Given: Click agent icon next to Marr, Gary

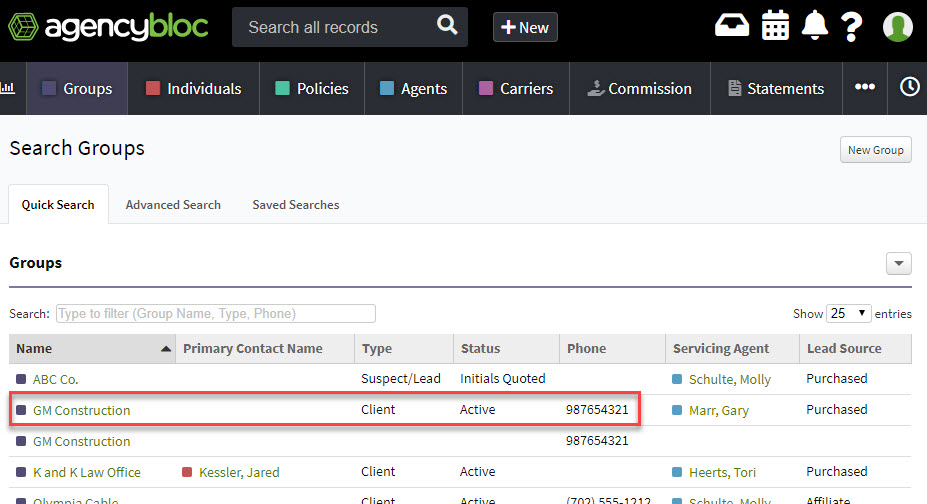Looking at the screenshot, I should [x=678, y=410].
